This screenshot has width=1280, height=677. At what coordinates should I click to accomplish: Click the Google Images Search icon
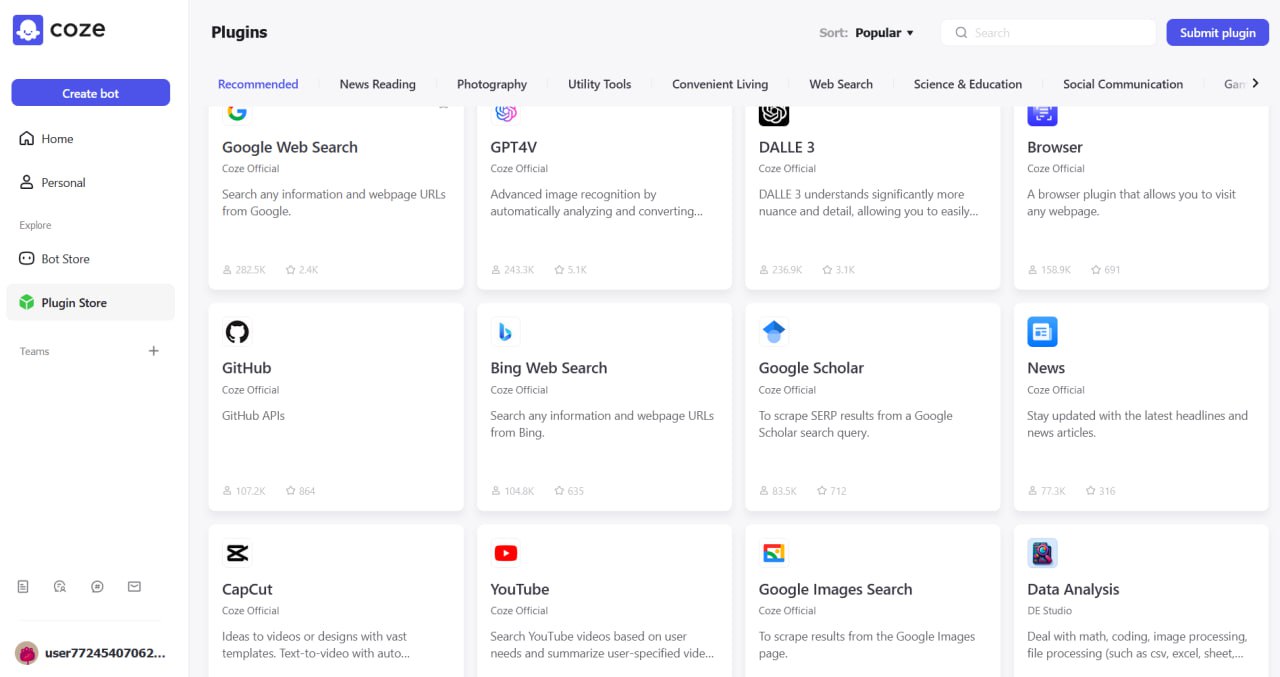click(774, 553)
